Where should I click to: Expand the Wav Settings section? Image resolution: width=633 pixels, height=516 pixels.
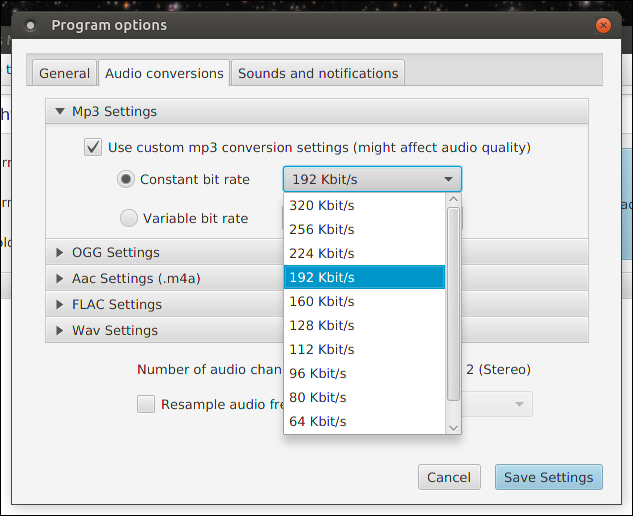pos(61,330)
